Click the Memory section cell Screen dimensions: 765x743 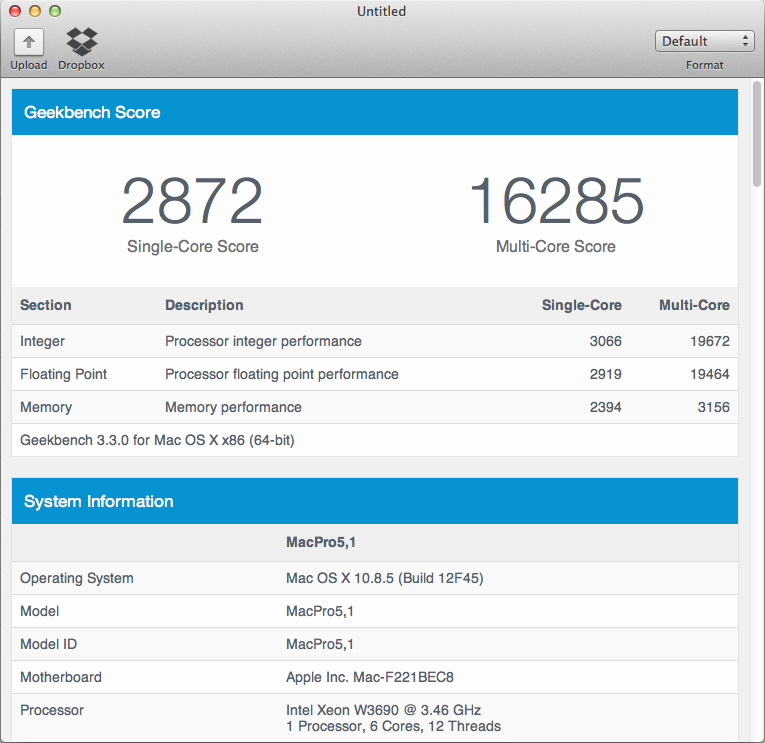pyautogui.click(x=46, y=407)
